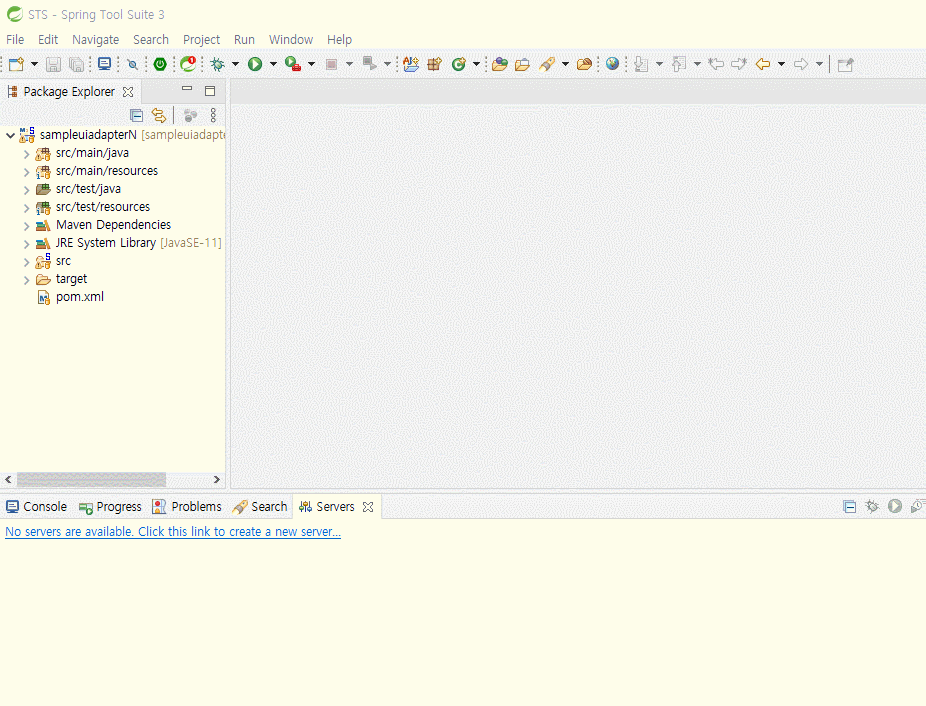Save the current file using the toolbar

(52, 64)
